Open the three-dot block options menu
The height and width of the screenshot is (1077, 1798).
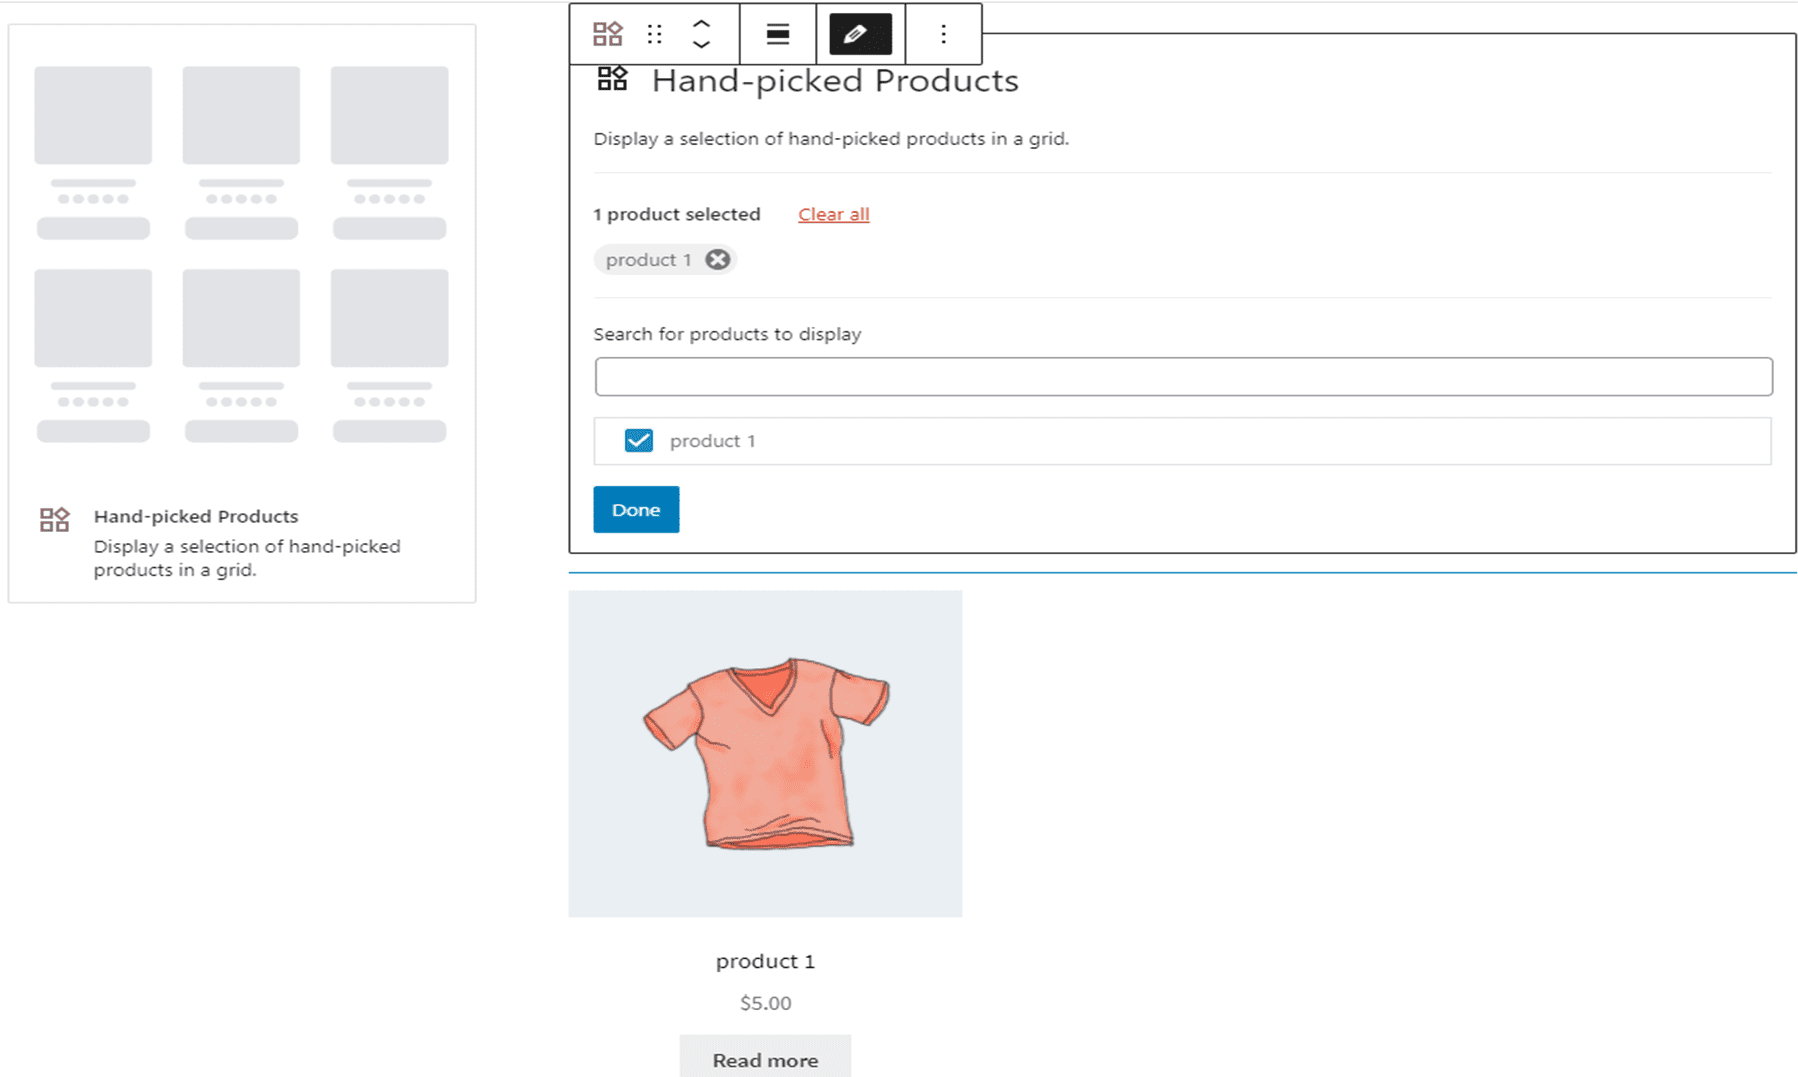pos(943,34)
